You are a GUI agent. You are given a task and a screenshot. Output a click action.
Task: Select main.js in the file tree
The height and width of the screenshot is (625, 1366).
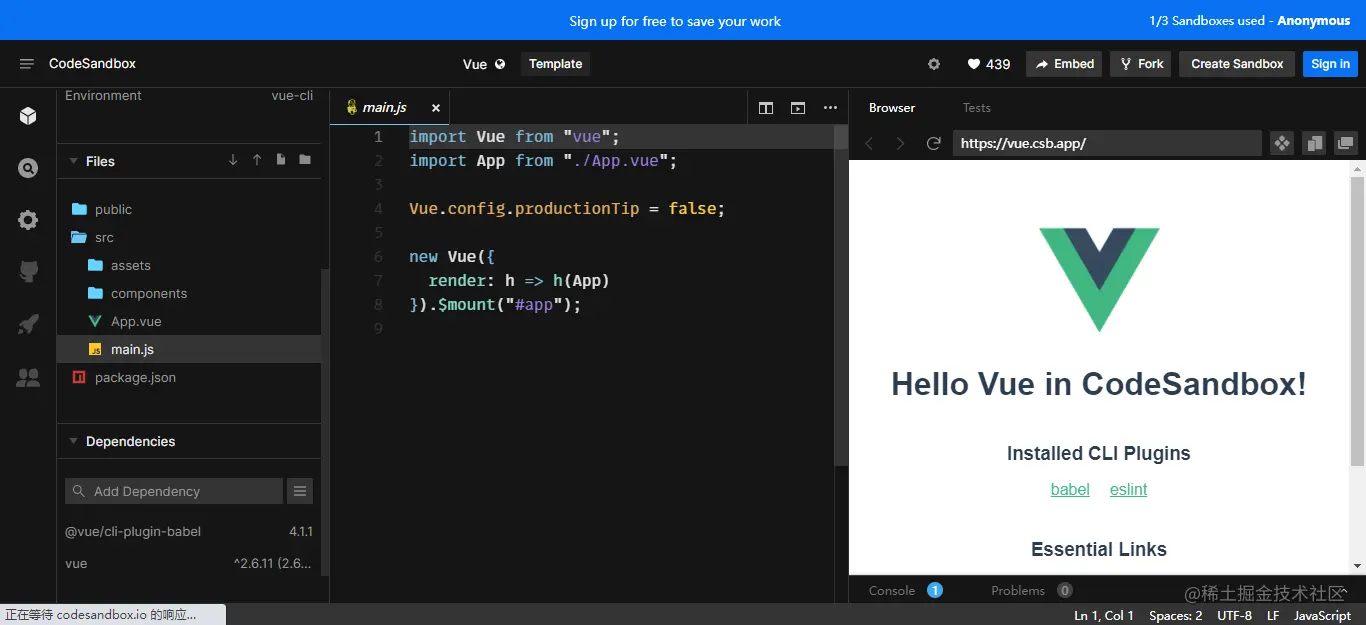[x=189, y=349]
